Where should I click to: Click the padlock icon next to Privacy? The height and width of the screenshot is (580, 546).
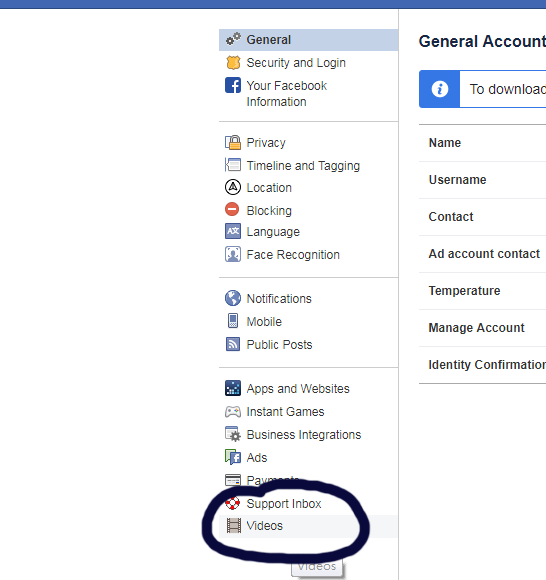(233, 142)
